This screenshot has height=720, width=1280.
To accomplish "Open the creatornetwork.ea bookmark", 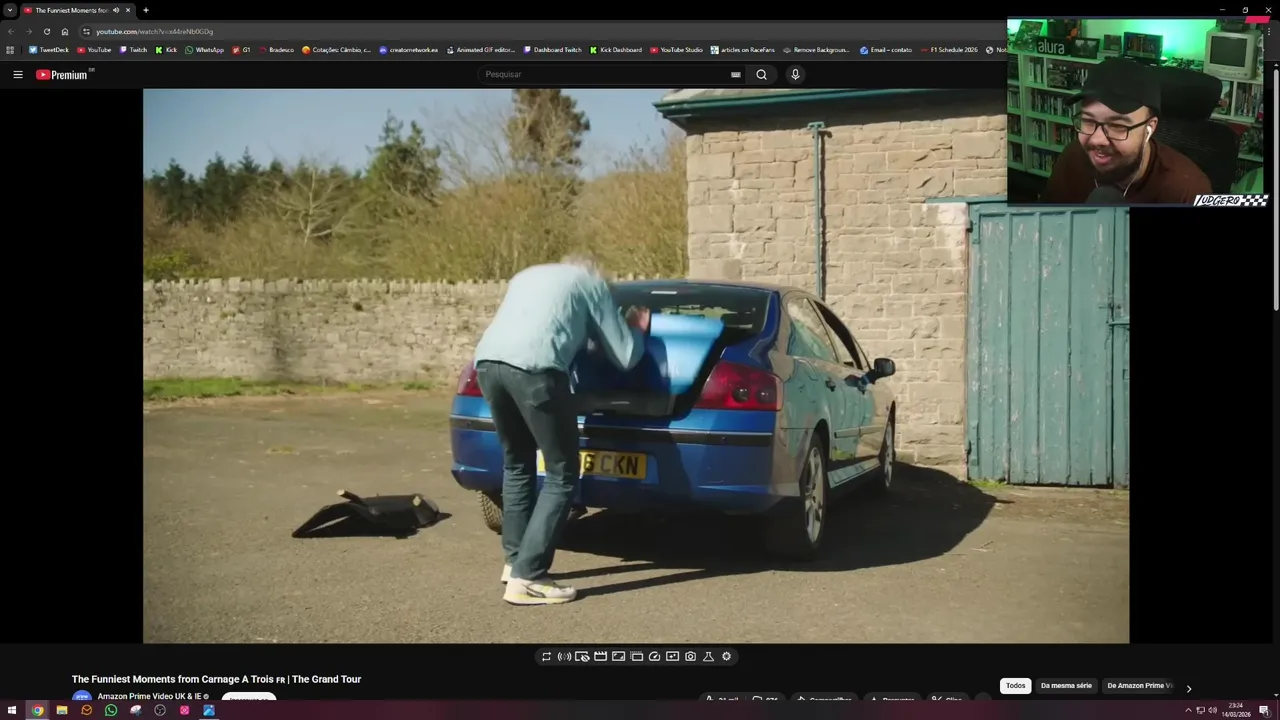I will point(408,50).
